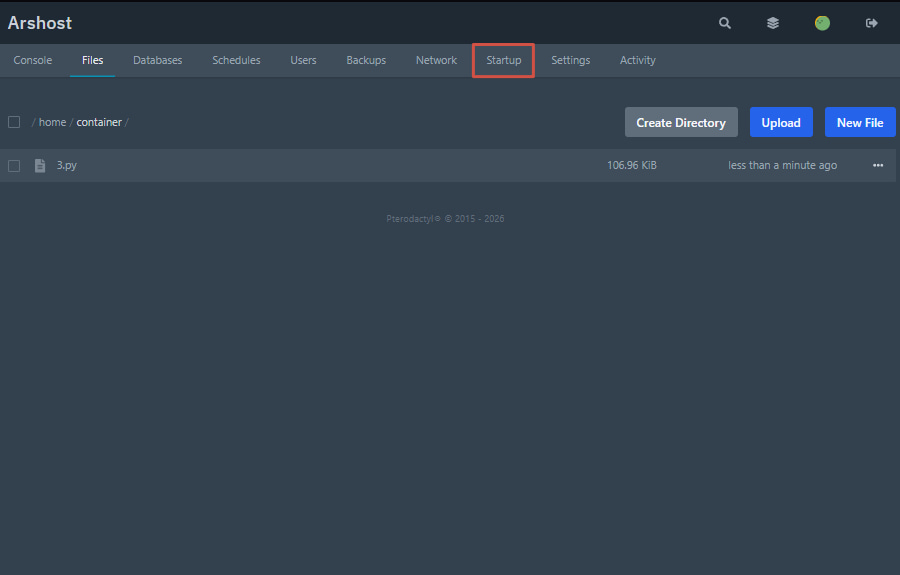Open the search magnifier icon
Viewport: 900px width, 575px height.
pos(724,23)
